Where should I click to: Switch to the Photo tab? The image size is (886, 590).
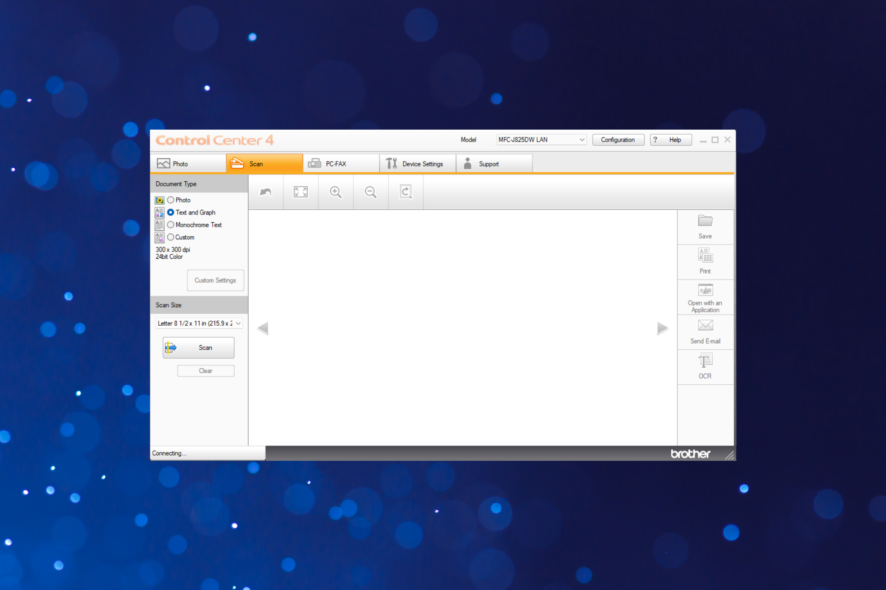tap(188, 164)
